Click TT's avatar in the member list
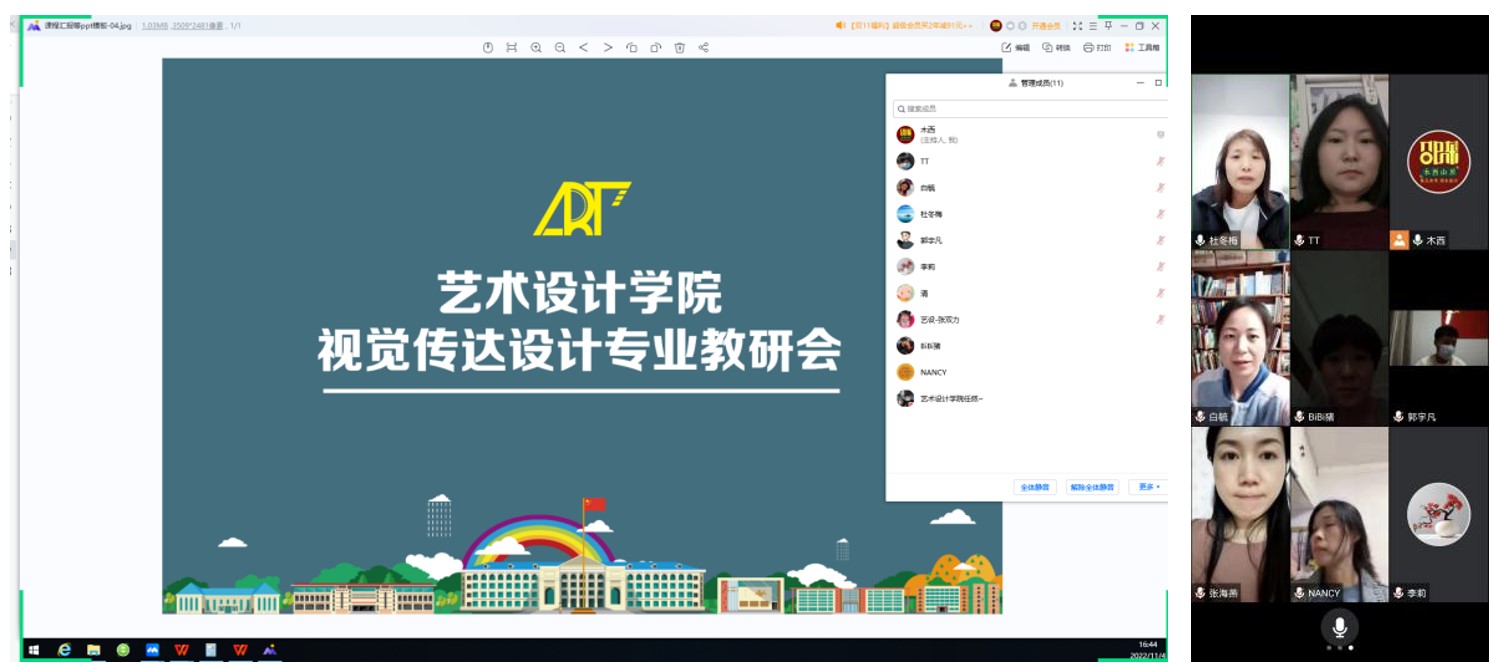 905,161
